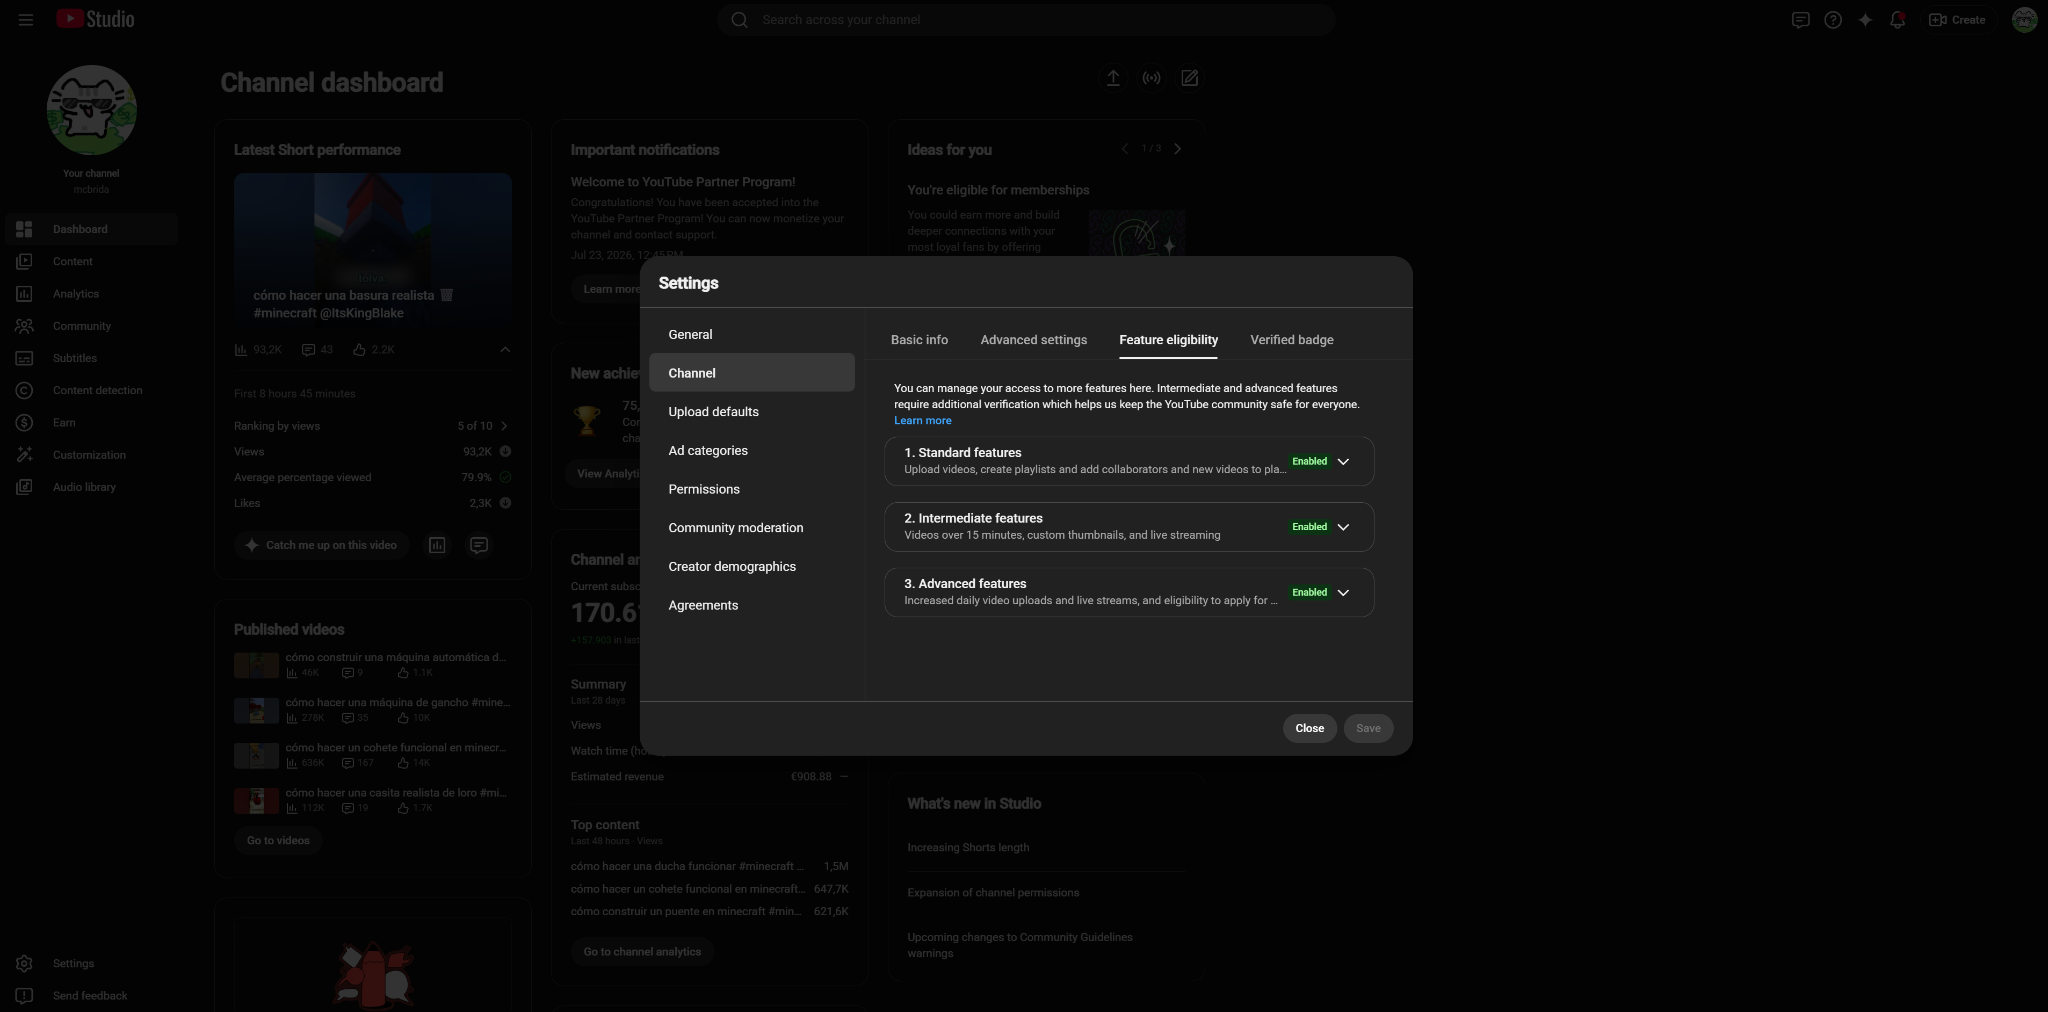The width and height of the screenshot is (2048, 1012).
Task: Open published video about casita realista de loro
Action: pos(372,800)
